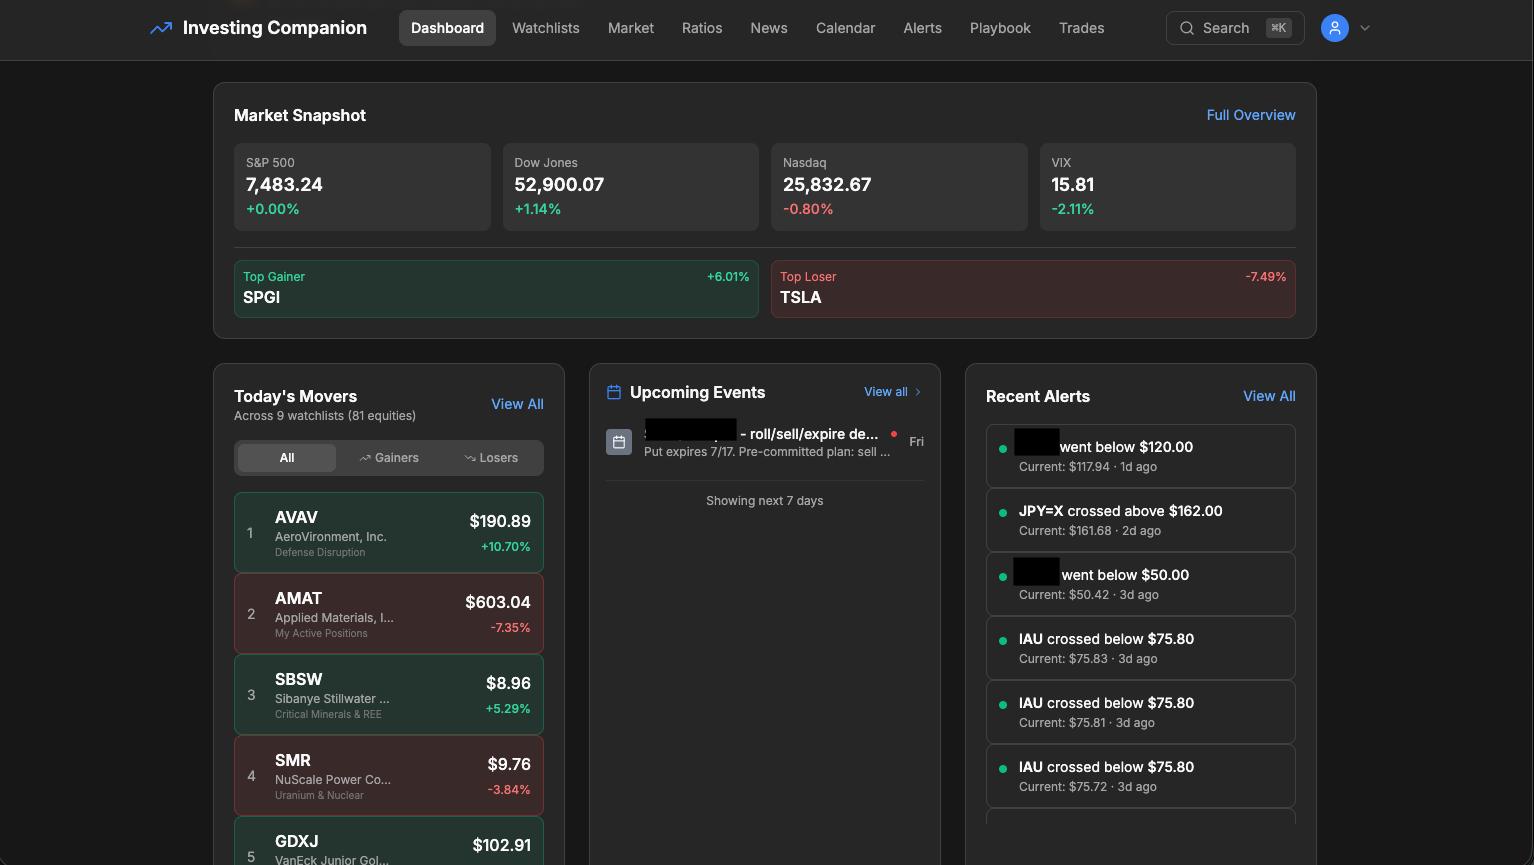Navigate to the Trades page
This screenshot has width=1534, height=865.
pyautogui.click(x=1082, y=28)
